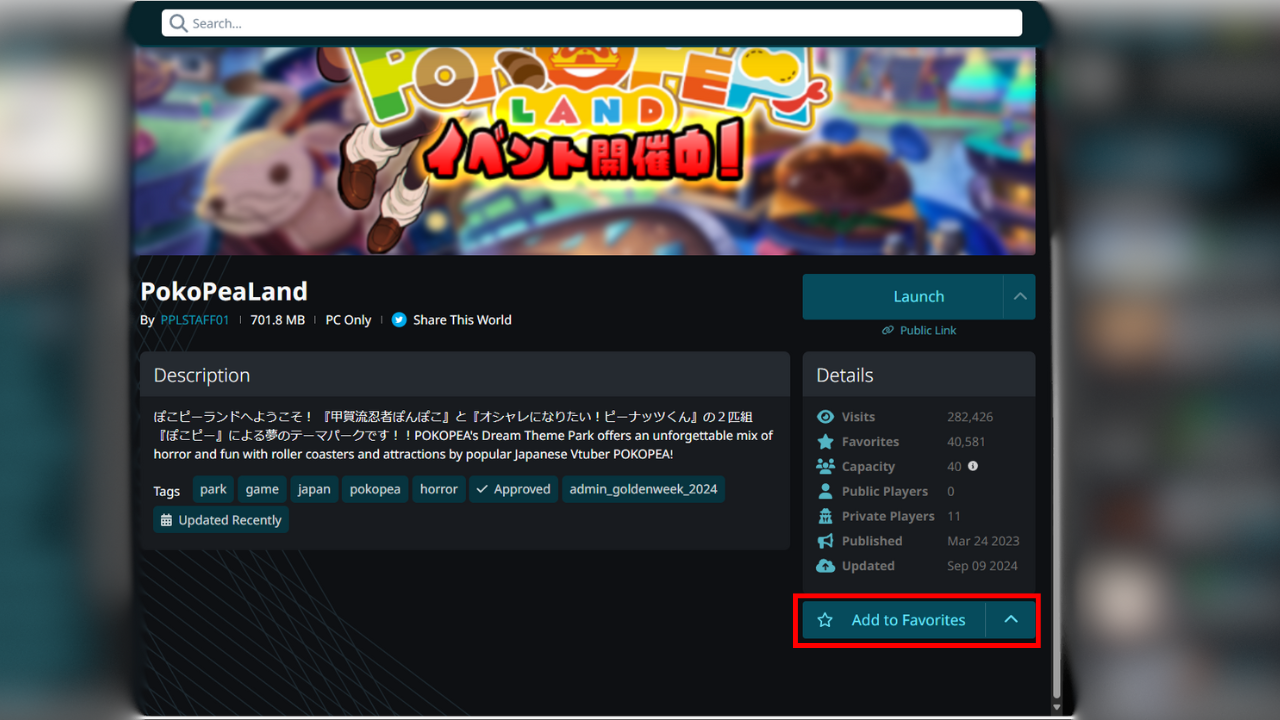Select the japan tag
Screen dimensions: 1280x720
pyautogui.click(x=314, y=489)
